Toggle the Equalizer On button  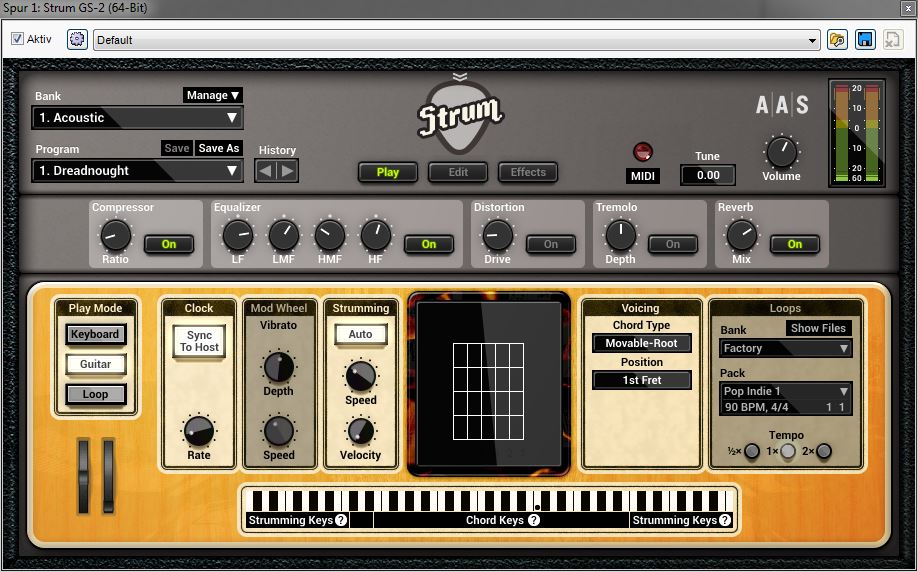click(x=429, y=244)
